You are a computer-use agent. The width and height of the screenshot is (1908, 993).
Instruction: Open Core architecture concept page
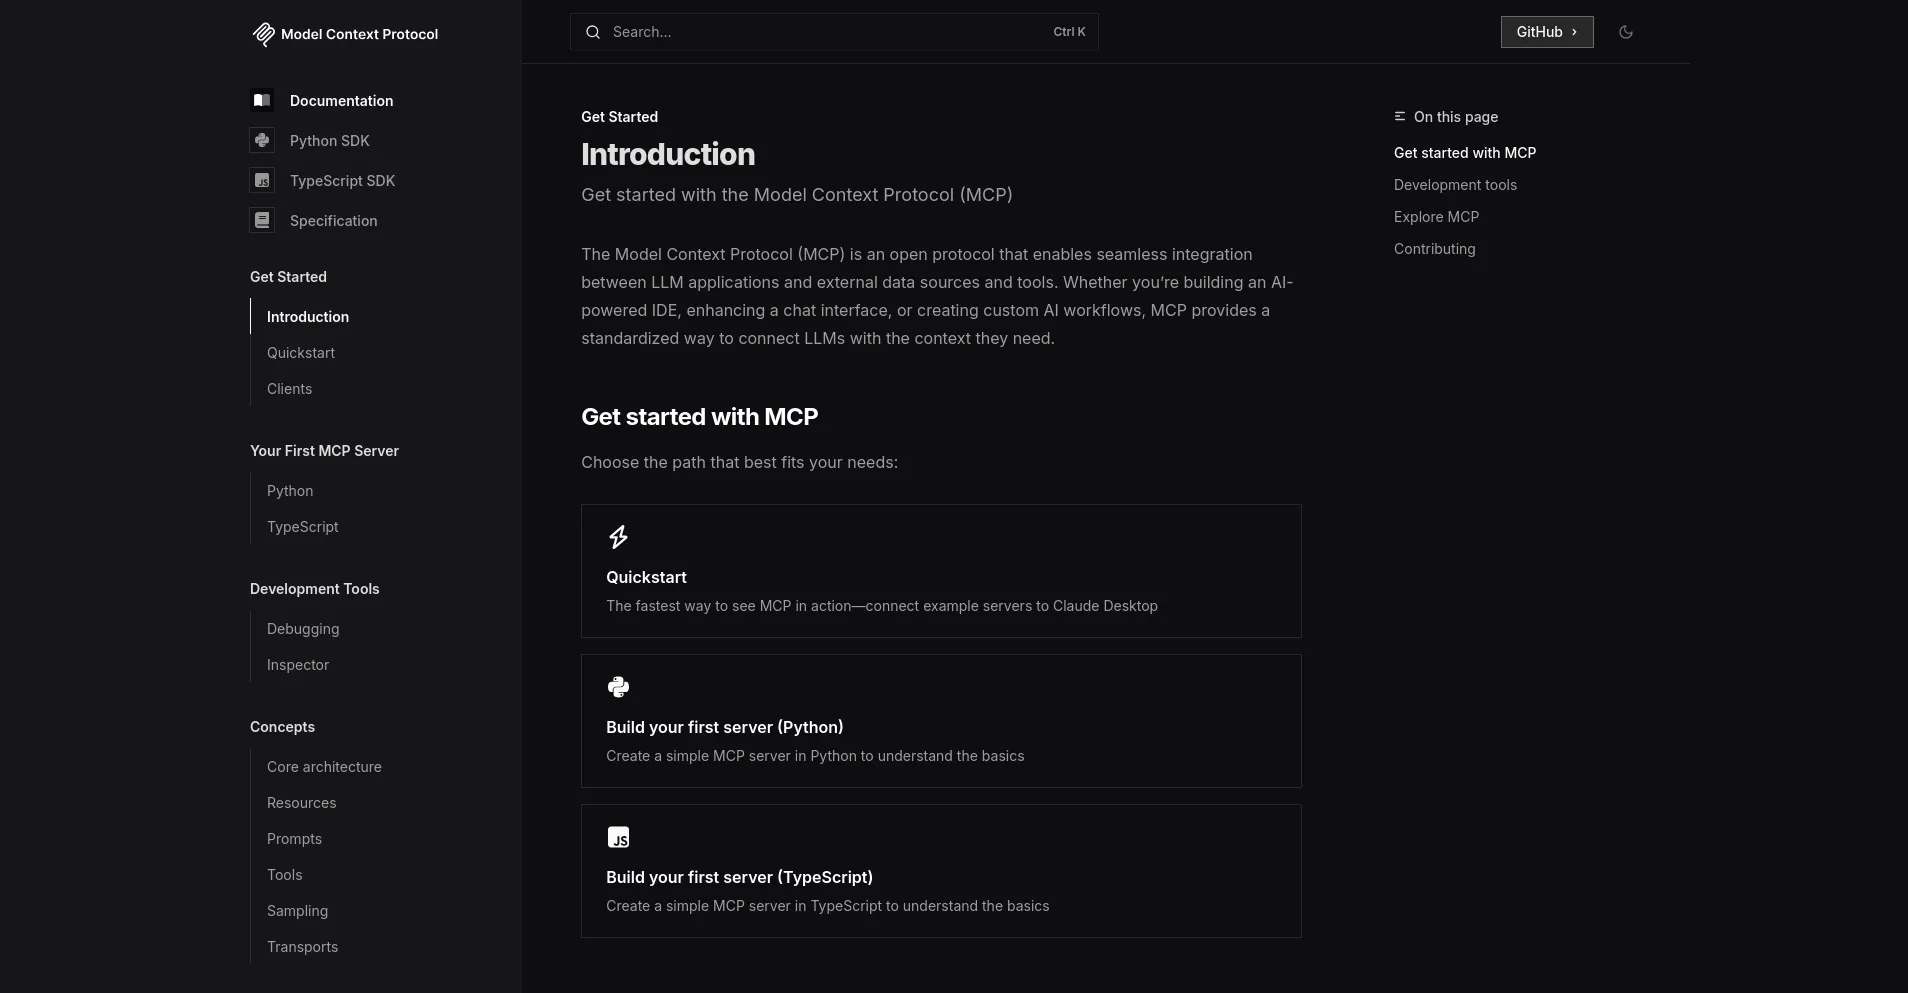pyautogui.click(x=324, y=767)
